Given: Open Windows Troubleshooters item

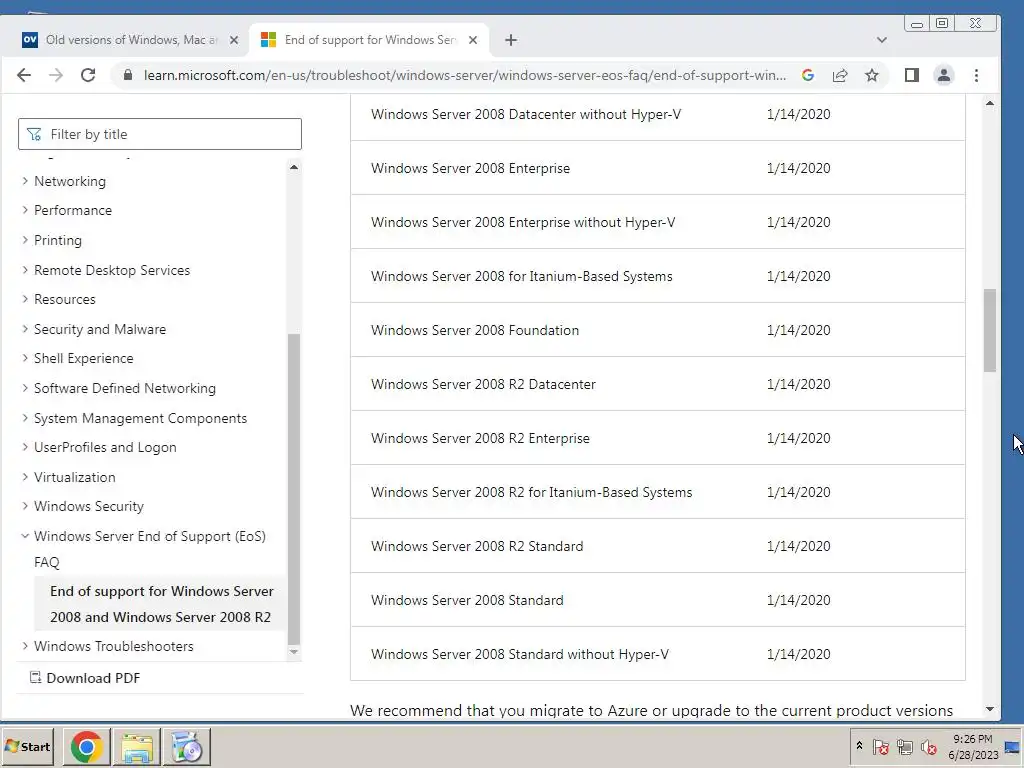Looking at the screenshot, I should (114, 646).
